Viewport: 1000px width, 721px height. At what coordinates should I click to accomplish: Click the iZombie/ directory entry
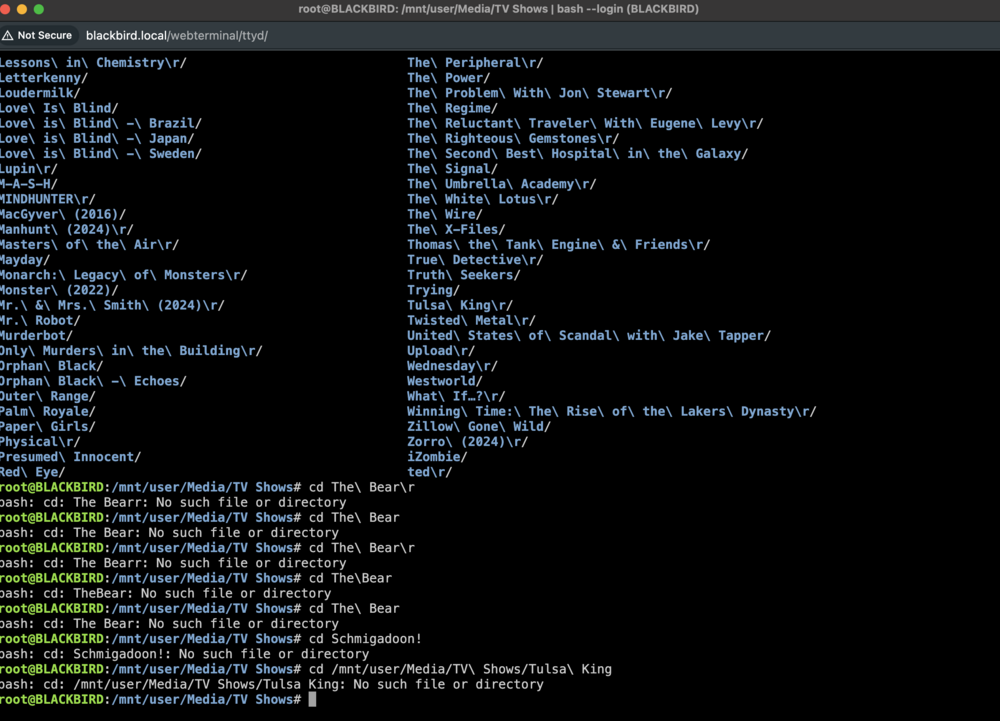[438, 457]
